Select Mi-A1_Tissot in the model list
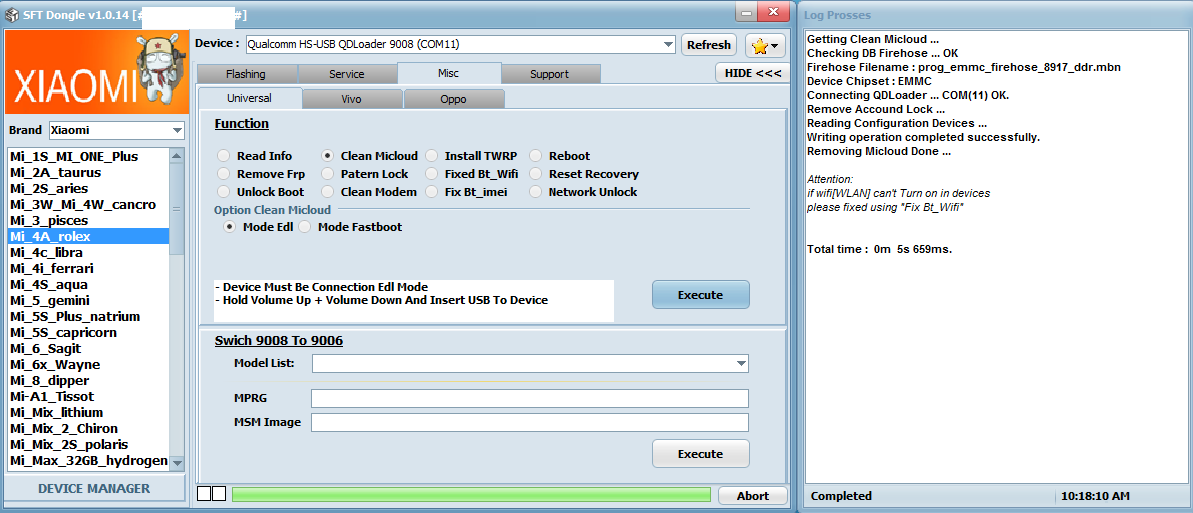 88,397
